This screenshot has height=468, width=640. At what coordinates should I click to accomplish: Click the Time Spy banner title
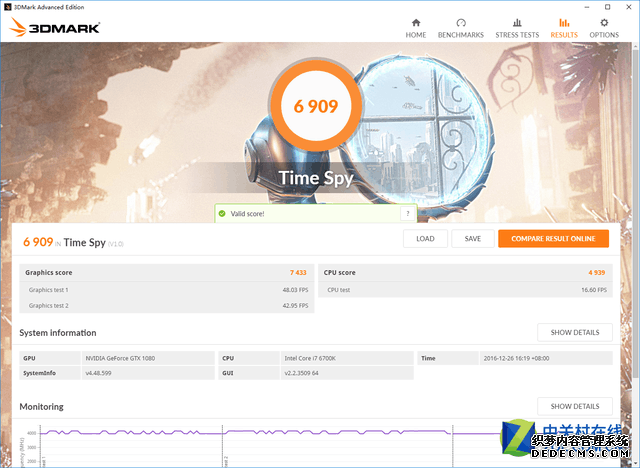[x=316, y=178]
